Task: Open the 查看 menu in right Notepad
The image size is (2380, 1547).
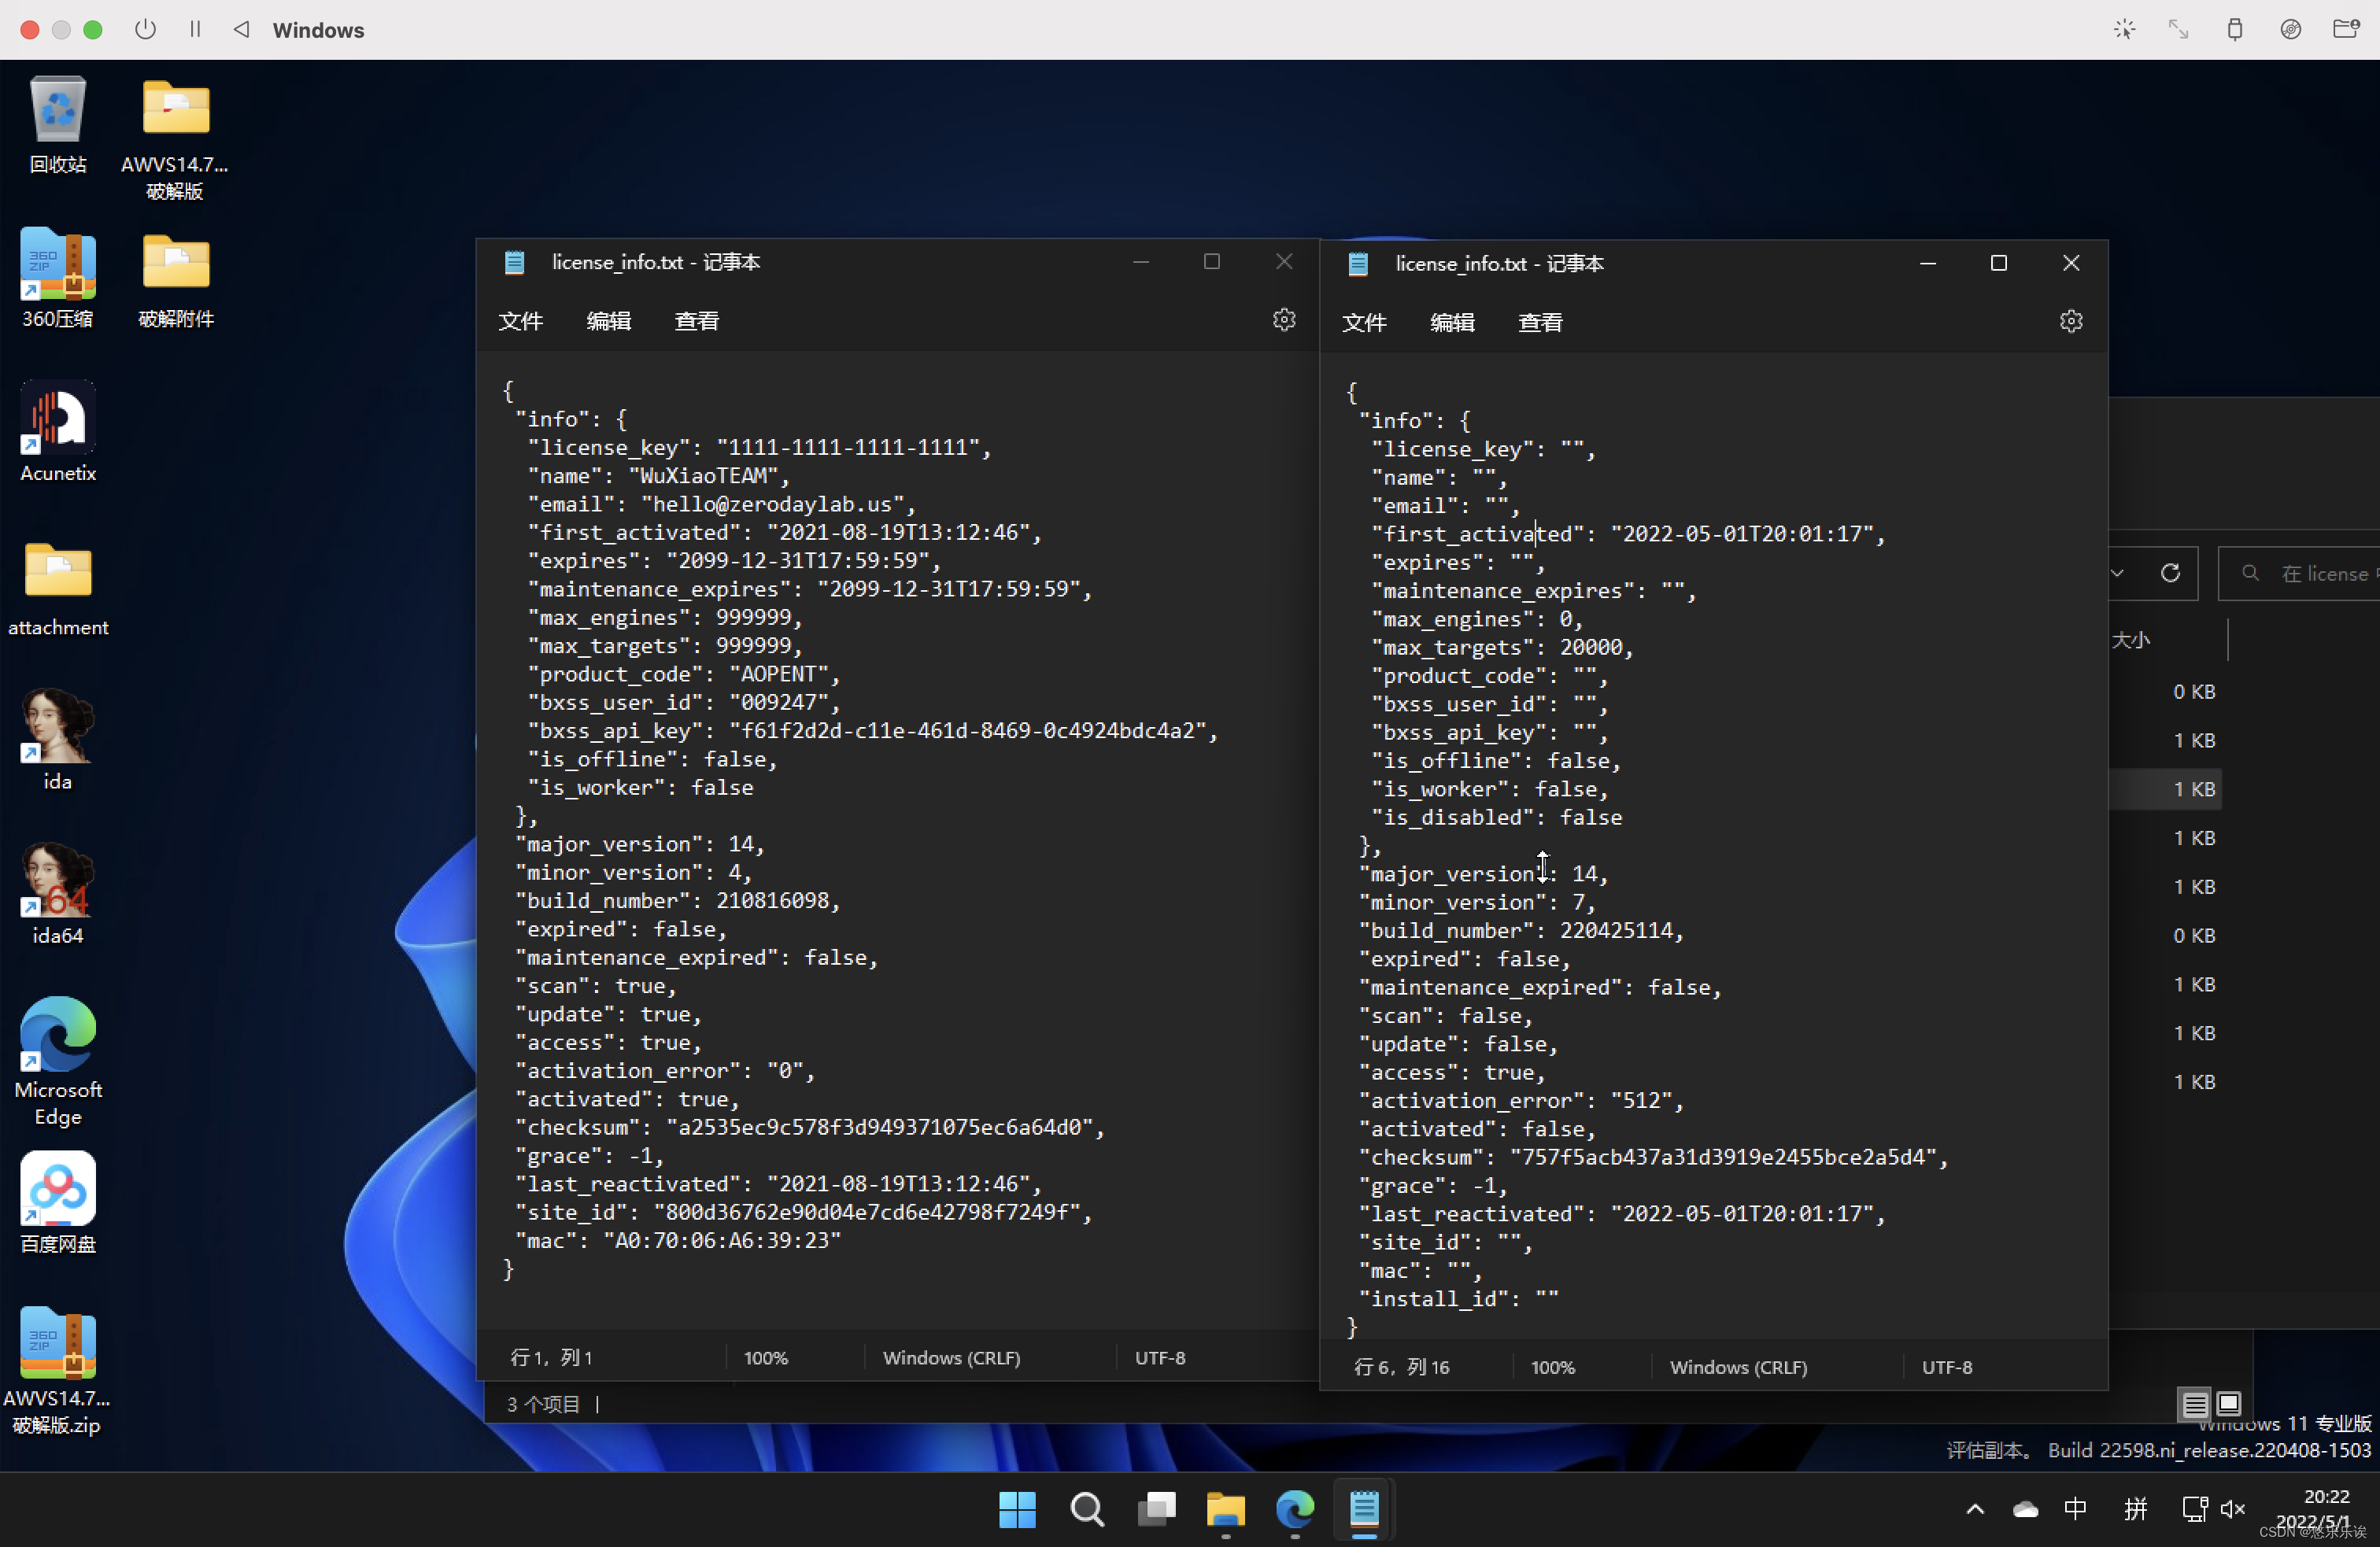Action: click(x=1540, y=323)
